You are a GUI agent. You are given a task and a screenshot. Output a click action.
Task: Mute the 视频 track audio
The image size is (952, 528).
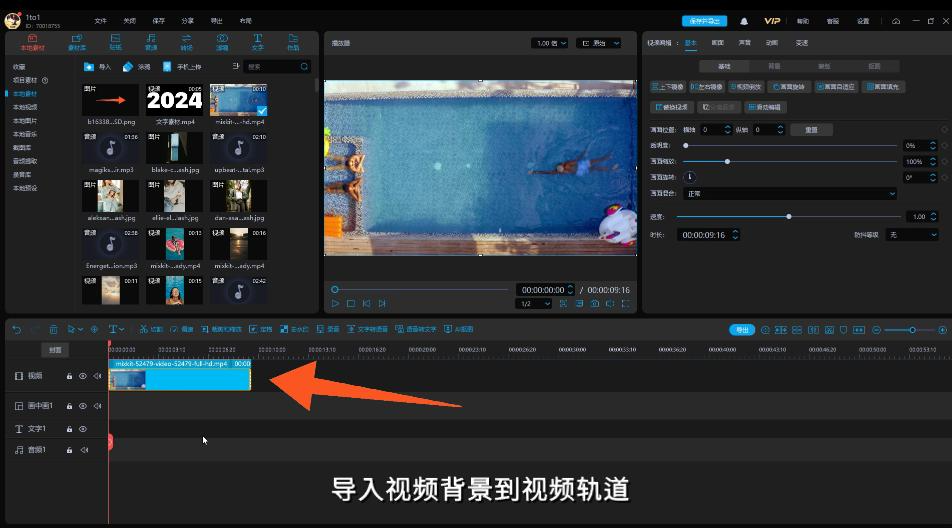point(97,376)
